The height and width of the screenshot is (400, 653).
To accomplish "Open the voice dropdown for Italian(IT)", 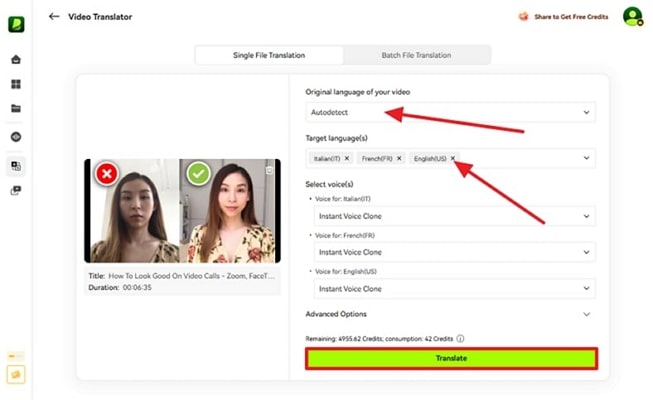I will pyautogui.click(x=455, y=216).
